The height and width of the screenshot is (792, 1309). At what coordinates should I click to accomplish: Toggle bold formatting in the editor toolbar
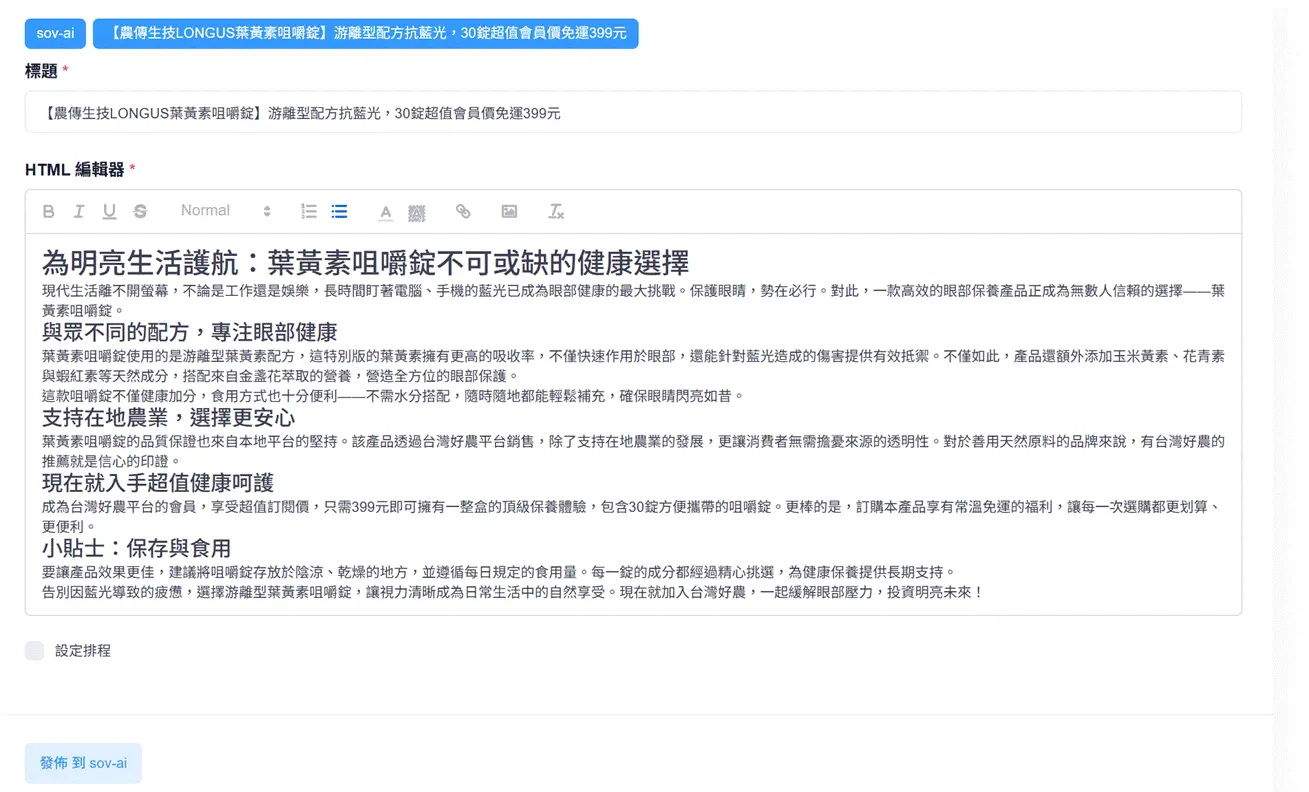coord(48,211)
